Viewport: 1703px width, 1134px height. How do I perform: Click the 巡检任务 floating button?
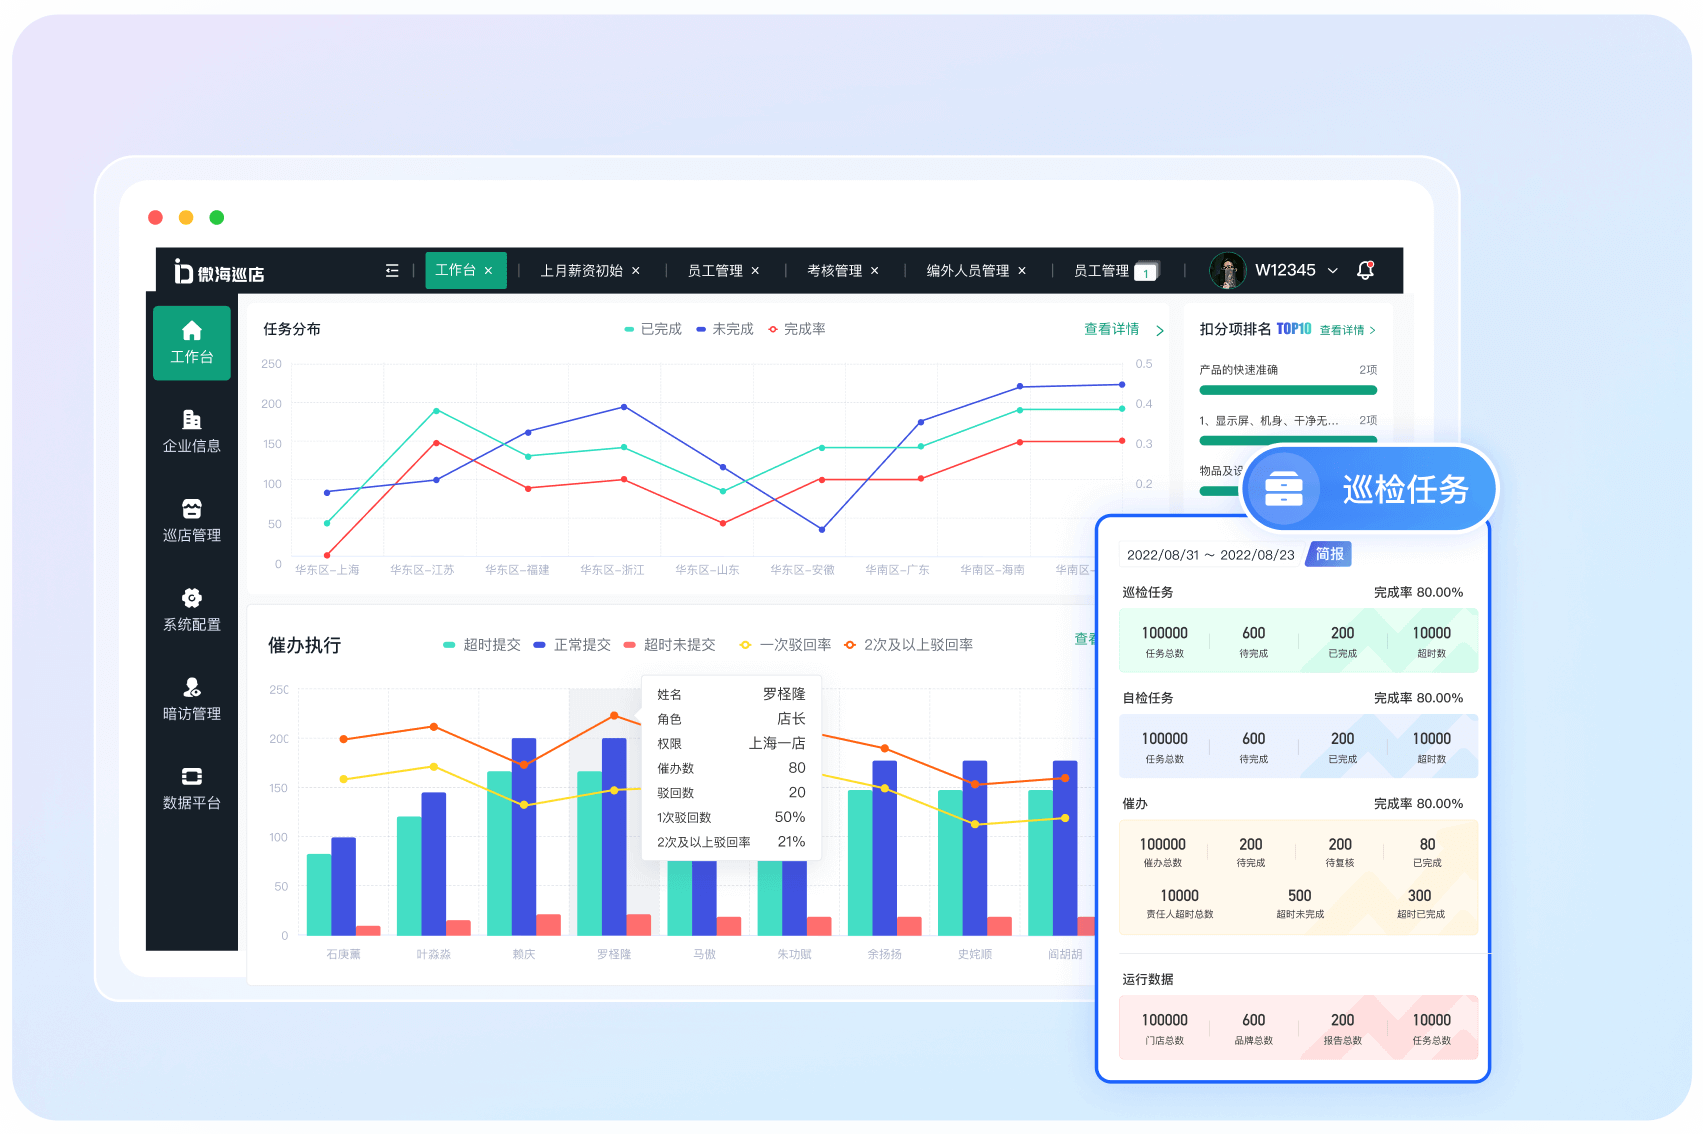(x=1370, y=489)
